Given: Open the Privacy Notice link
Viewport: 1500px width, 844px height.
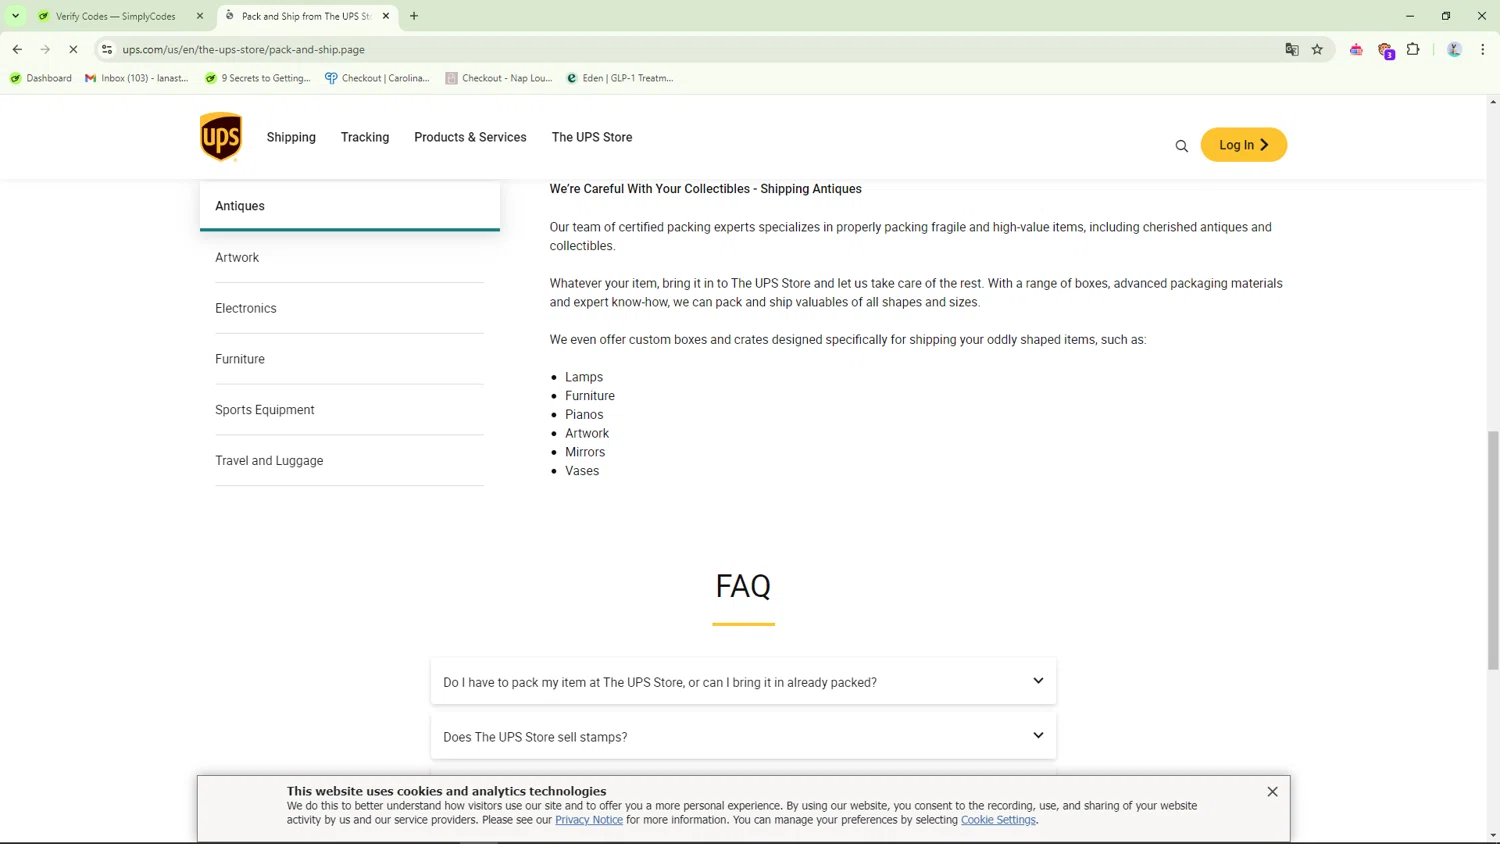Looking at the screenshot, I should coord(588,820).
